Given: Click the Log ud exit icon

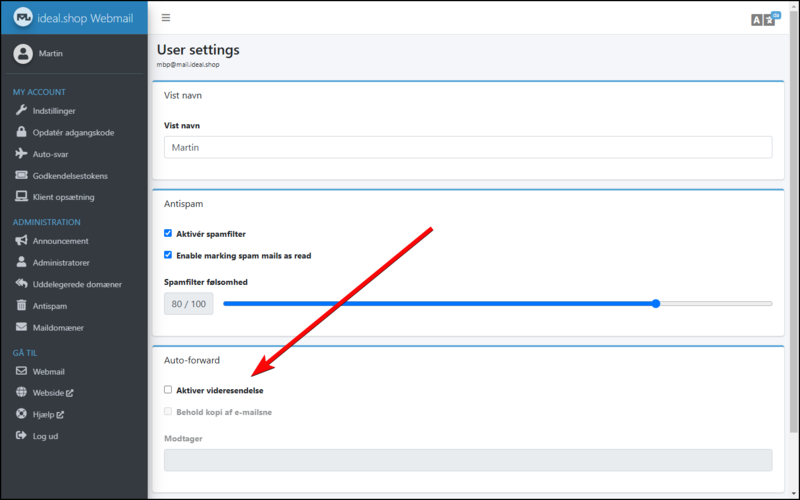Looking at the screenshot, I should coord(21,436).
